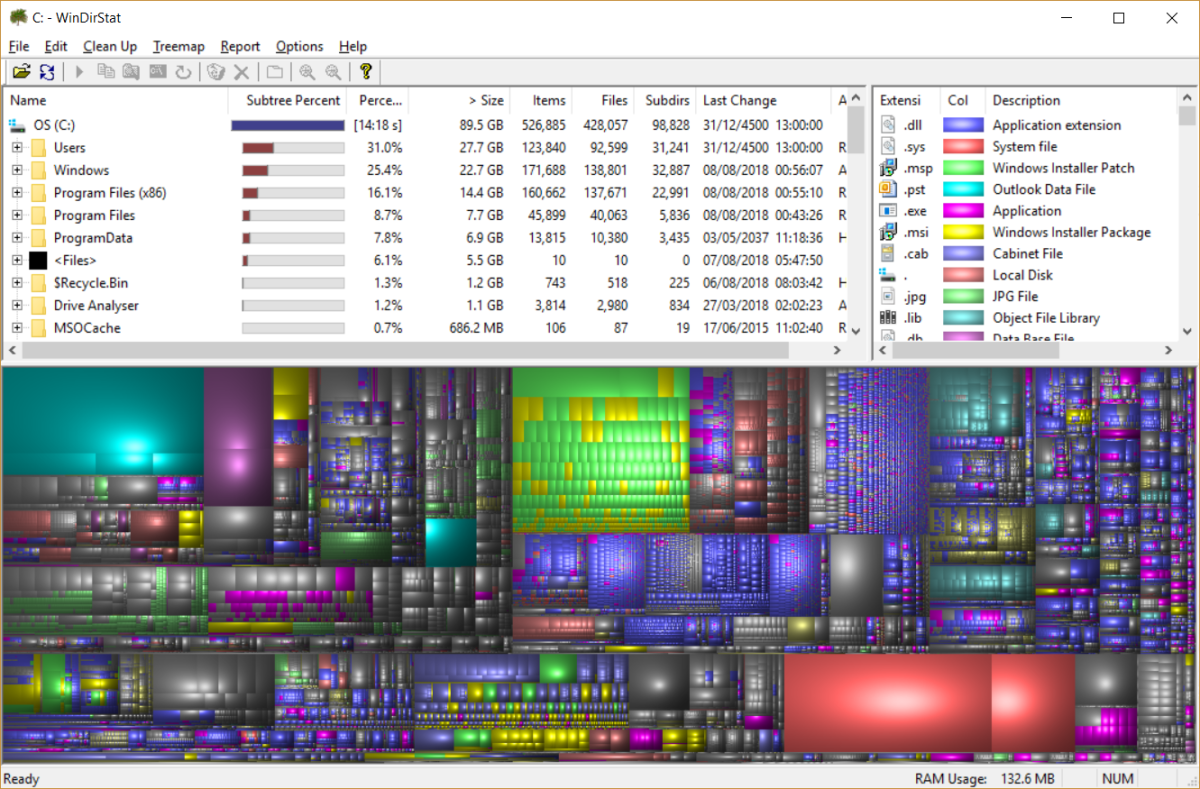Viewport: 1200px width, 789px height.
Task: Click the Refresh All toolbar icon
Action: pos(47,71)
